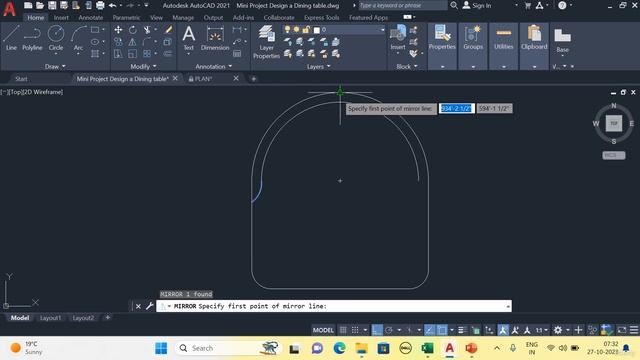Add a new drawing tab with plus button
640x360 pixels.
[253, 79]
